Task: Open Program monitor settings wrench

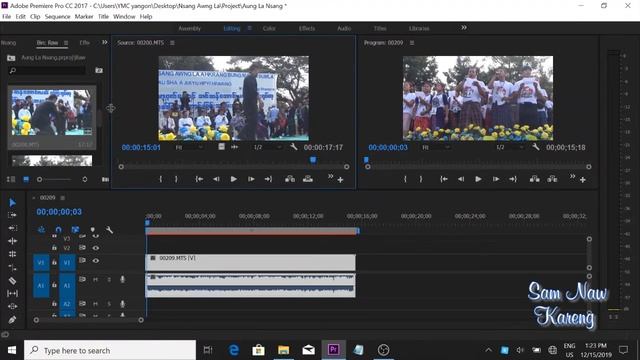Action: click(x=536, y=147)
